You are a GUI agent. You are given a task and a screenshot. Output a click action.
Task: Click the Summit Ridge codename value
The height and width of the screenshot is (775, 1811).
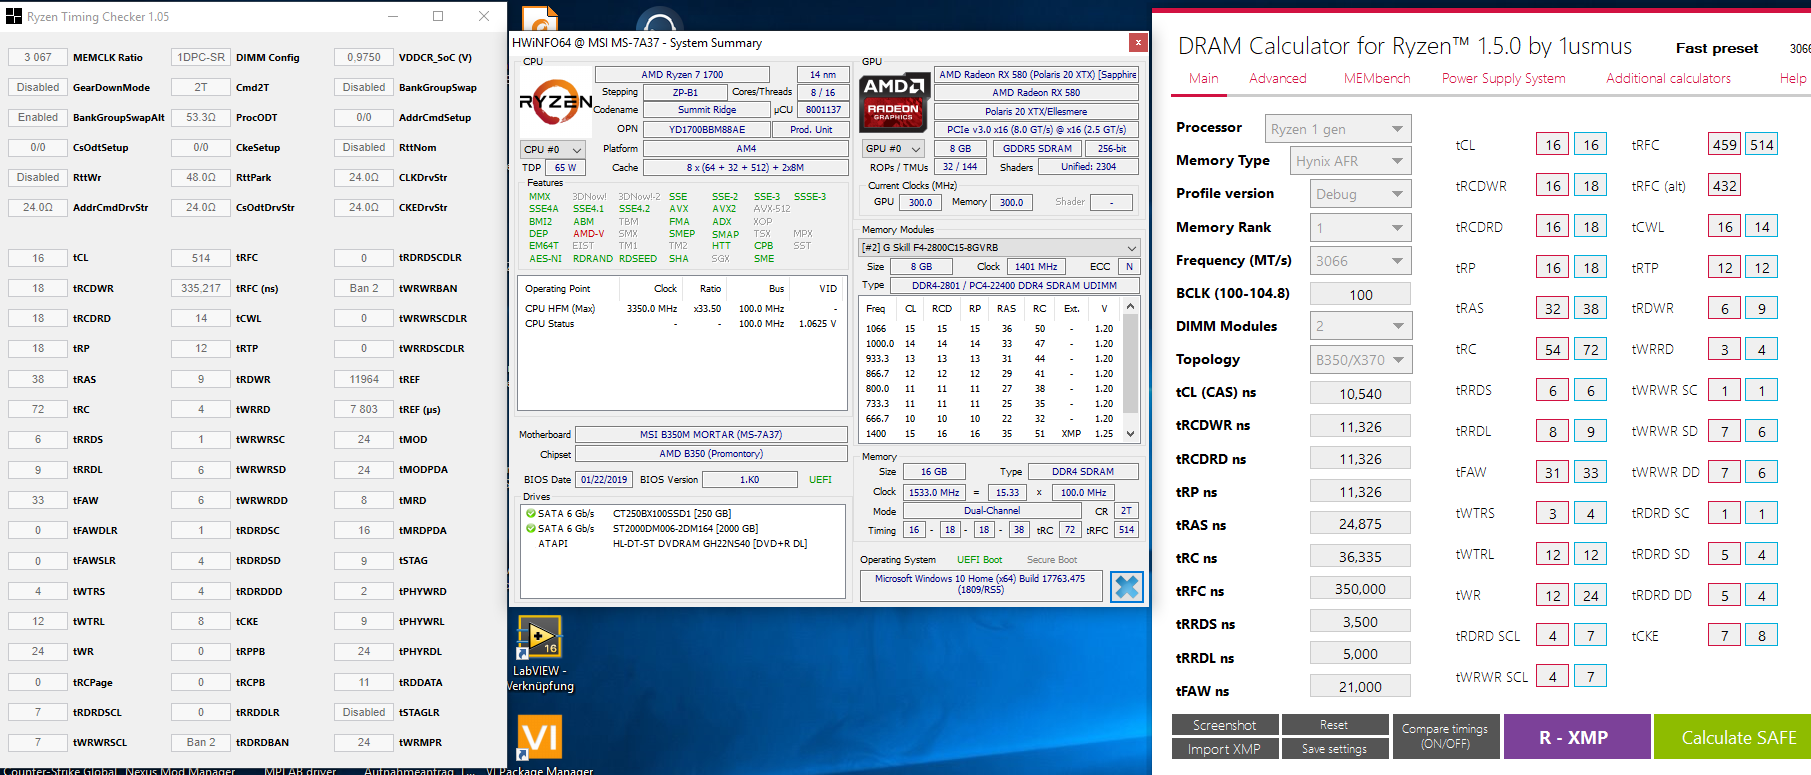pyautogui.click(x=706, y=110)
